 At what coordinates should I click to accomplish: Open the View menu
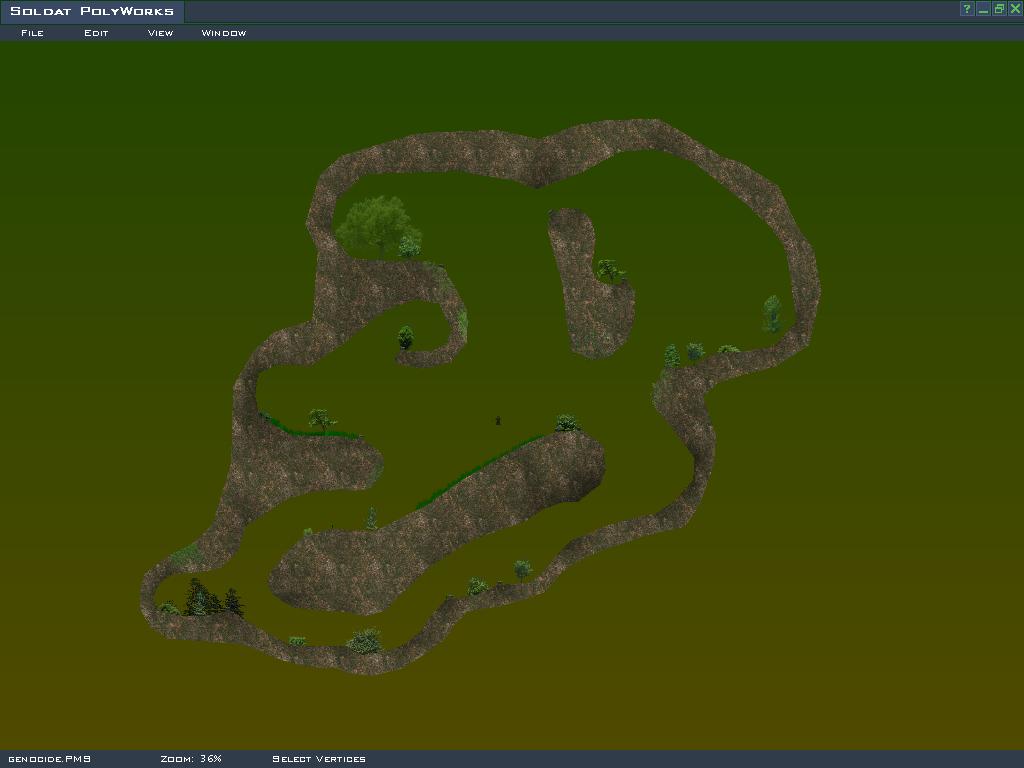coord(160,33)
